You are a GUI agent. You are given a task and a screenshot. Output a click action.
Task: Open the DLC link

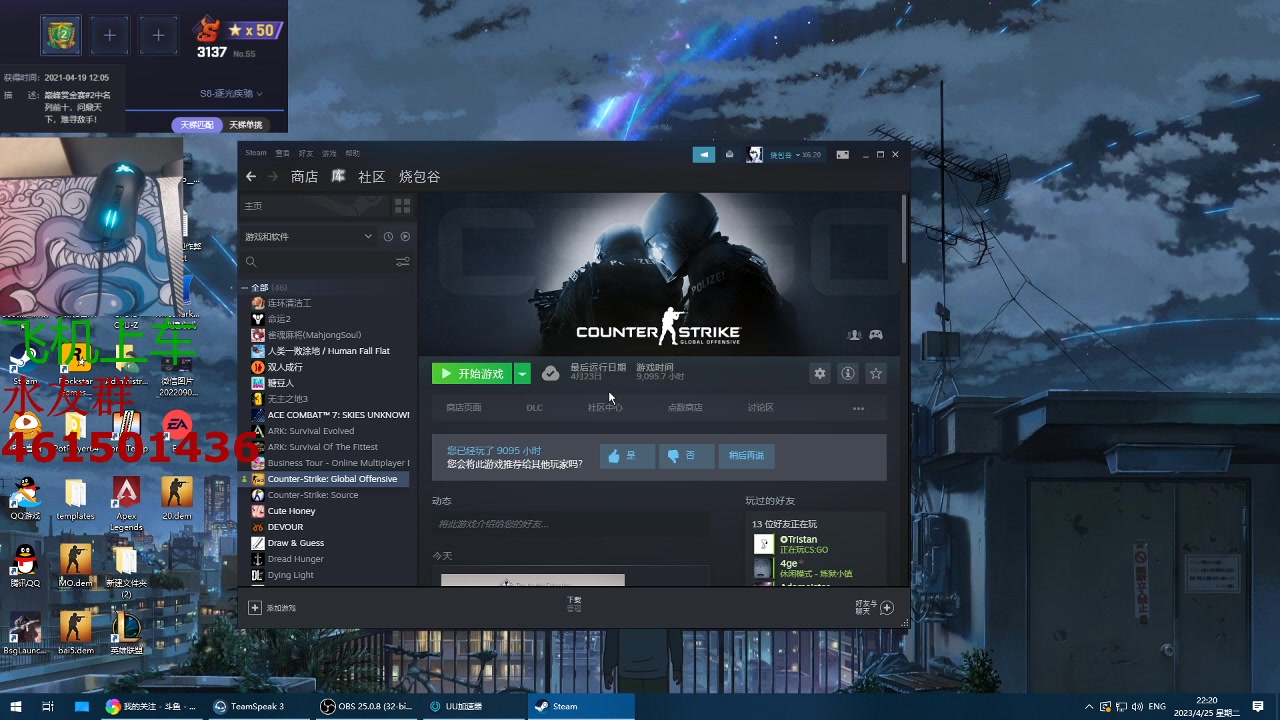[x=534, y=408]
